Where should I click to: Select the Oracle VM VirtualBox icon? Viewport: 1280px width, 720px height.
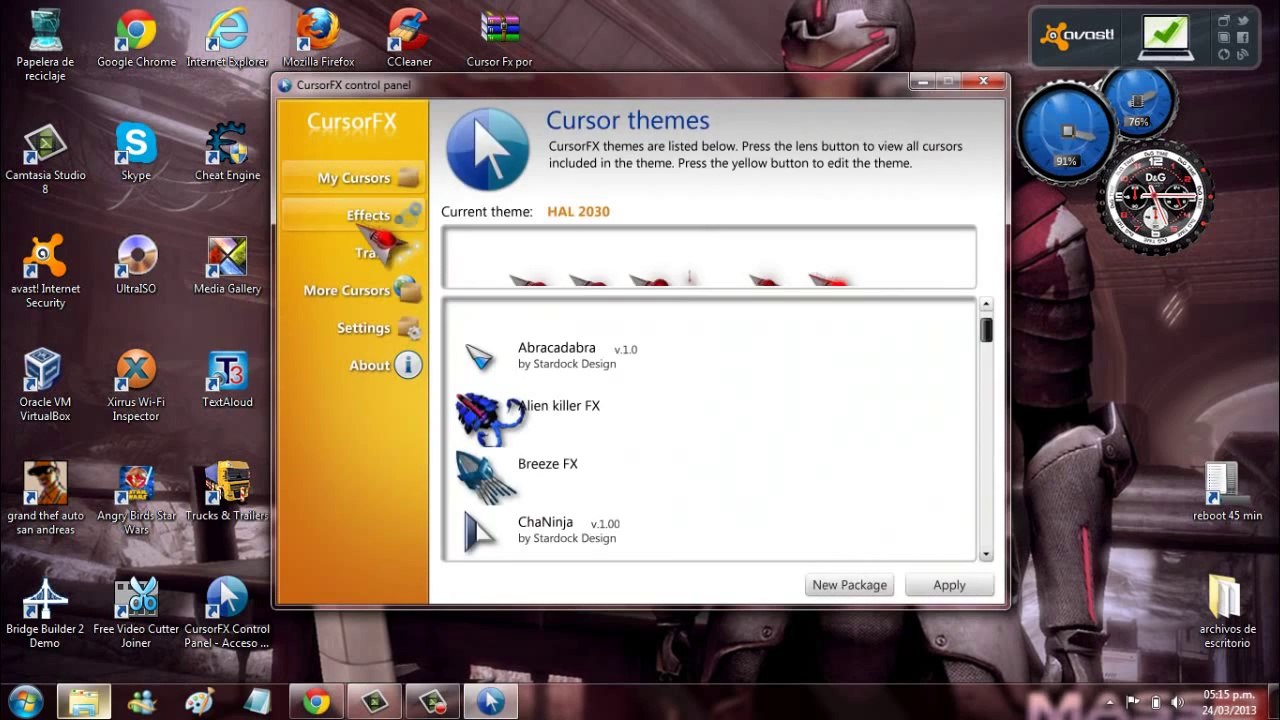click(45, 386)
